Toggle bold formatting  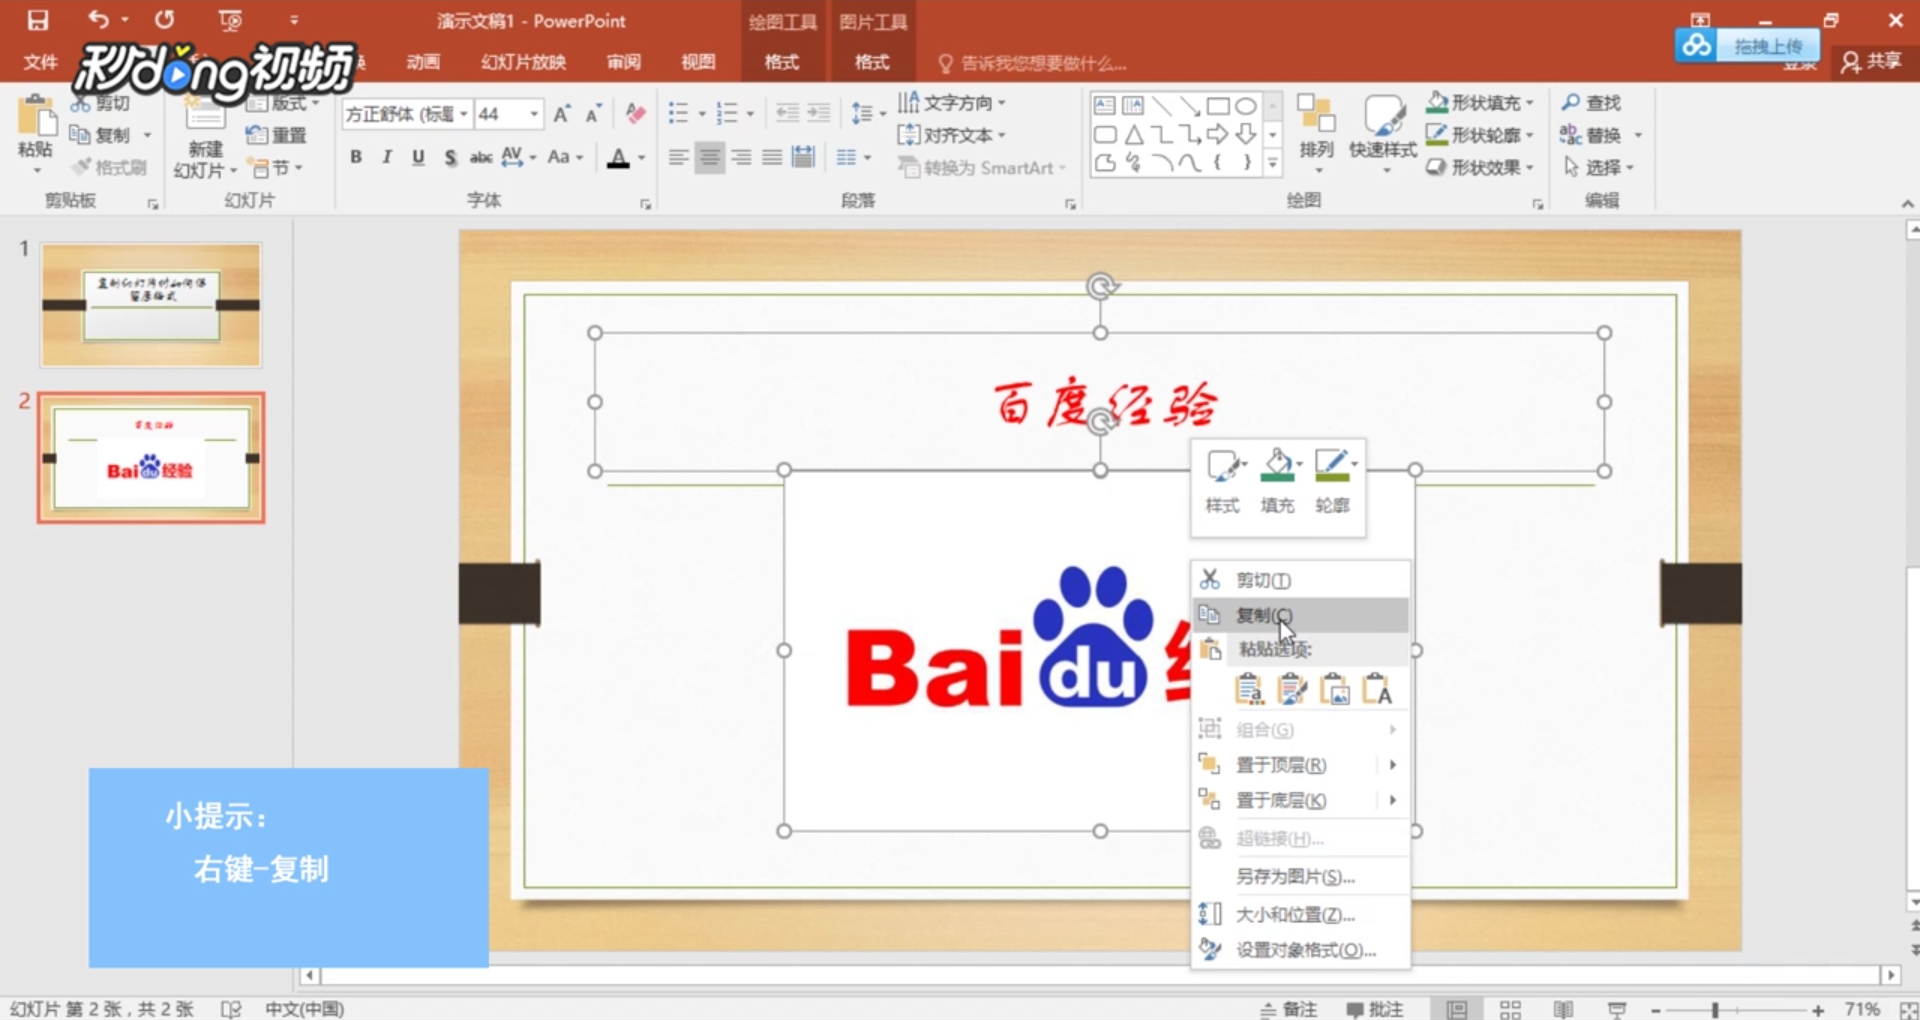tap(355, 157)
